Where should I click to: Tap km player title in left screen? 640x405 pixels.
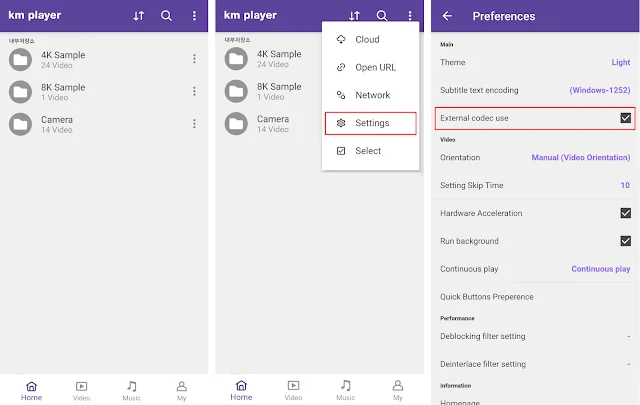pyautogui.click(x=35, y=16)
